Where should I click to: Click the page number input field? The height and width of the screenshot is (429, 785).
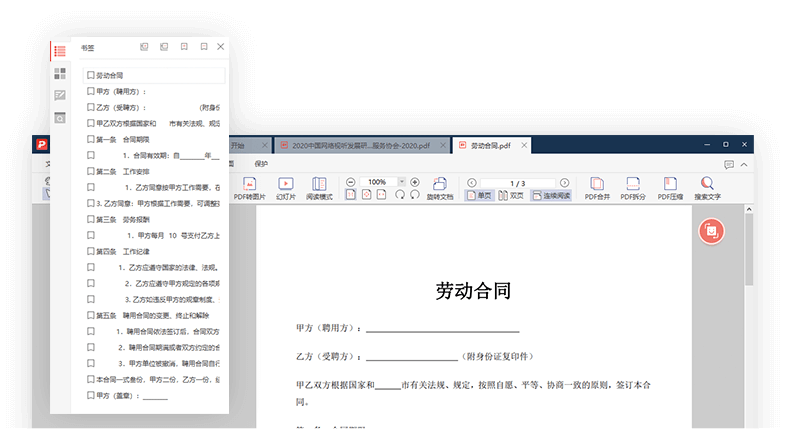517,183
